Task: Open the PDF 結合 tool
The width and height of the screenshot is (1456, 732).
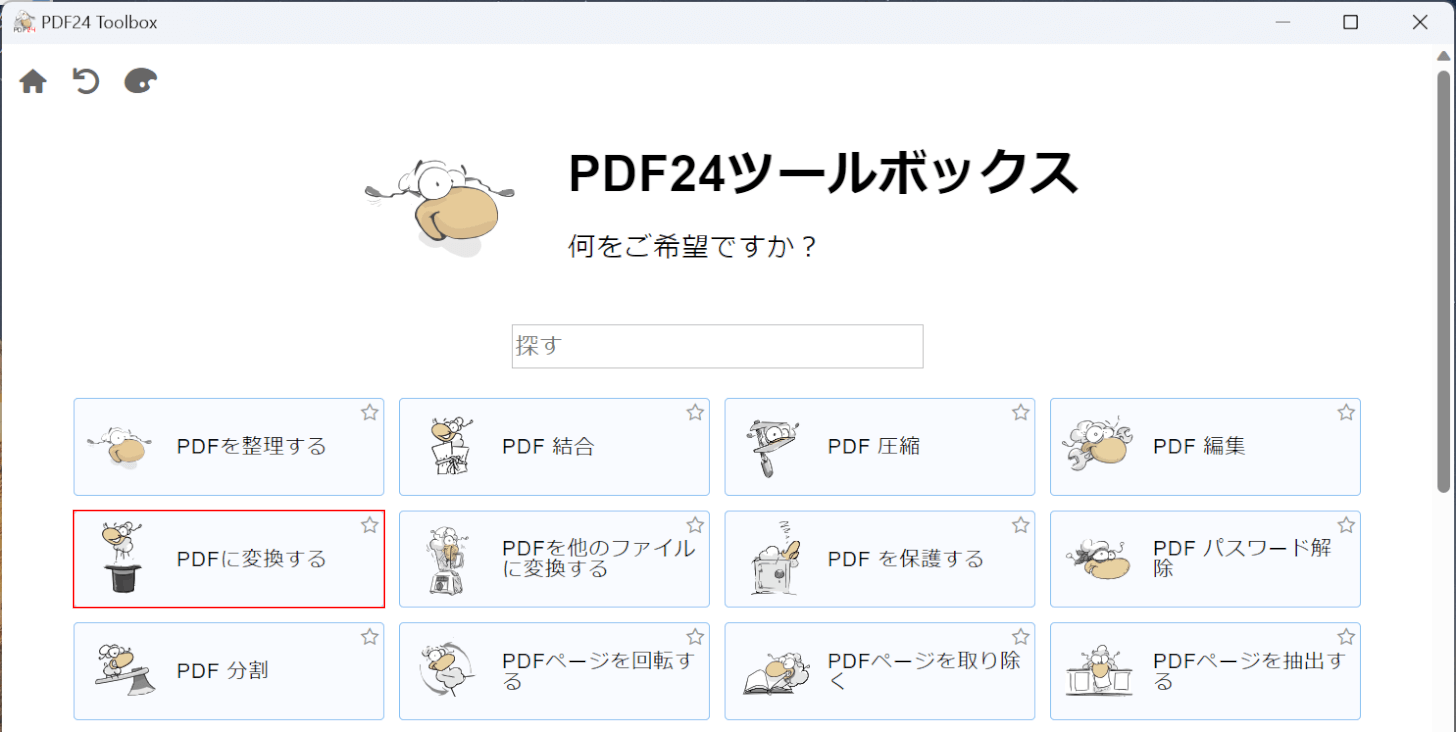Action: click(554, 447)
